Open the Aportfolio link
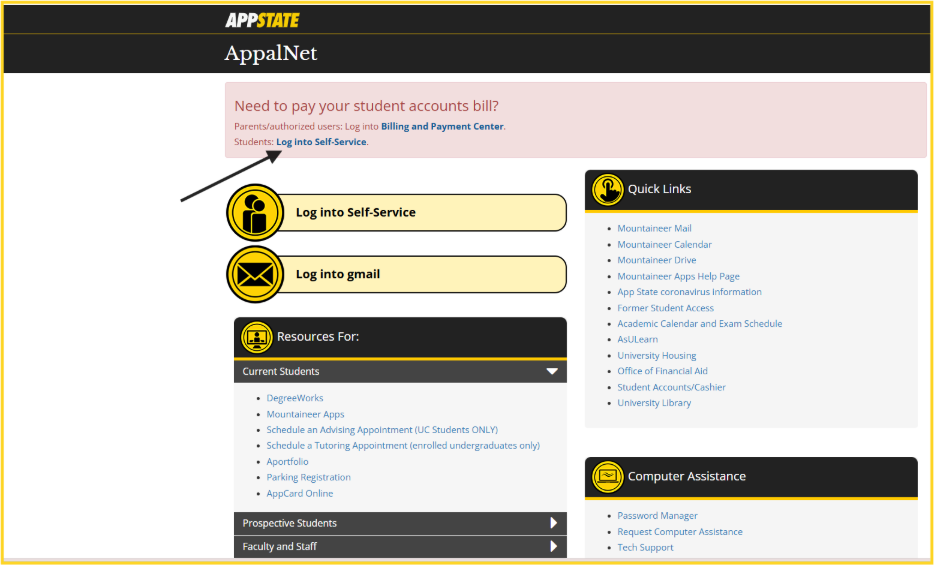This screenshot has height=565, width=936. point(287,462)
